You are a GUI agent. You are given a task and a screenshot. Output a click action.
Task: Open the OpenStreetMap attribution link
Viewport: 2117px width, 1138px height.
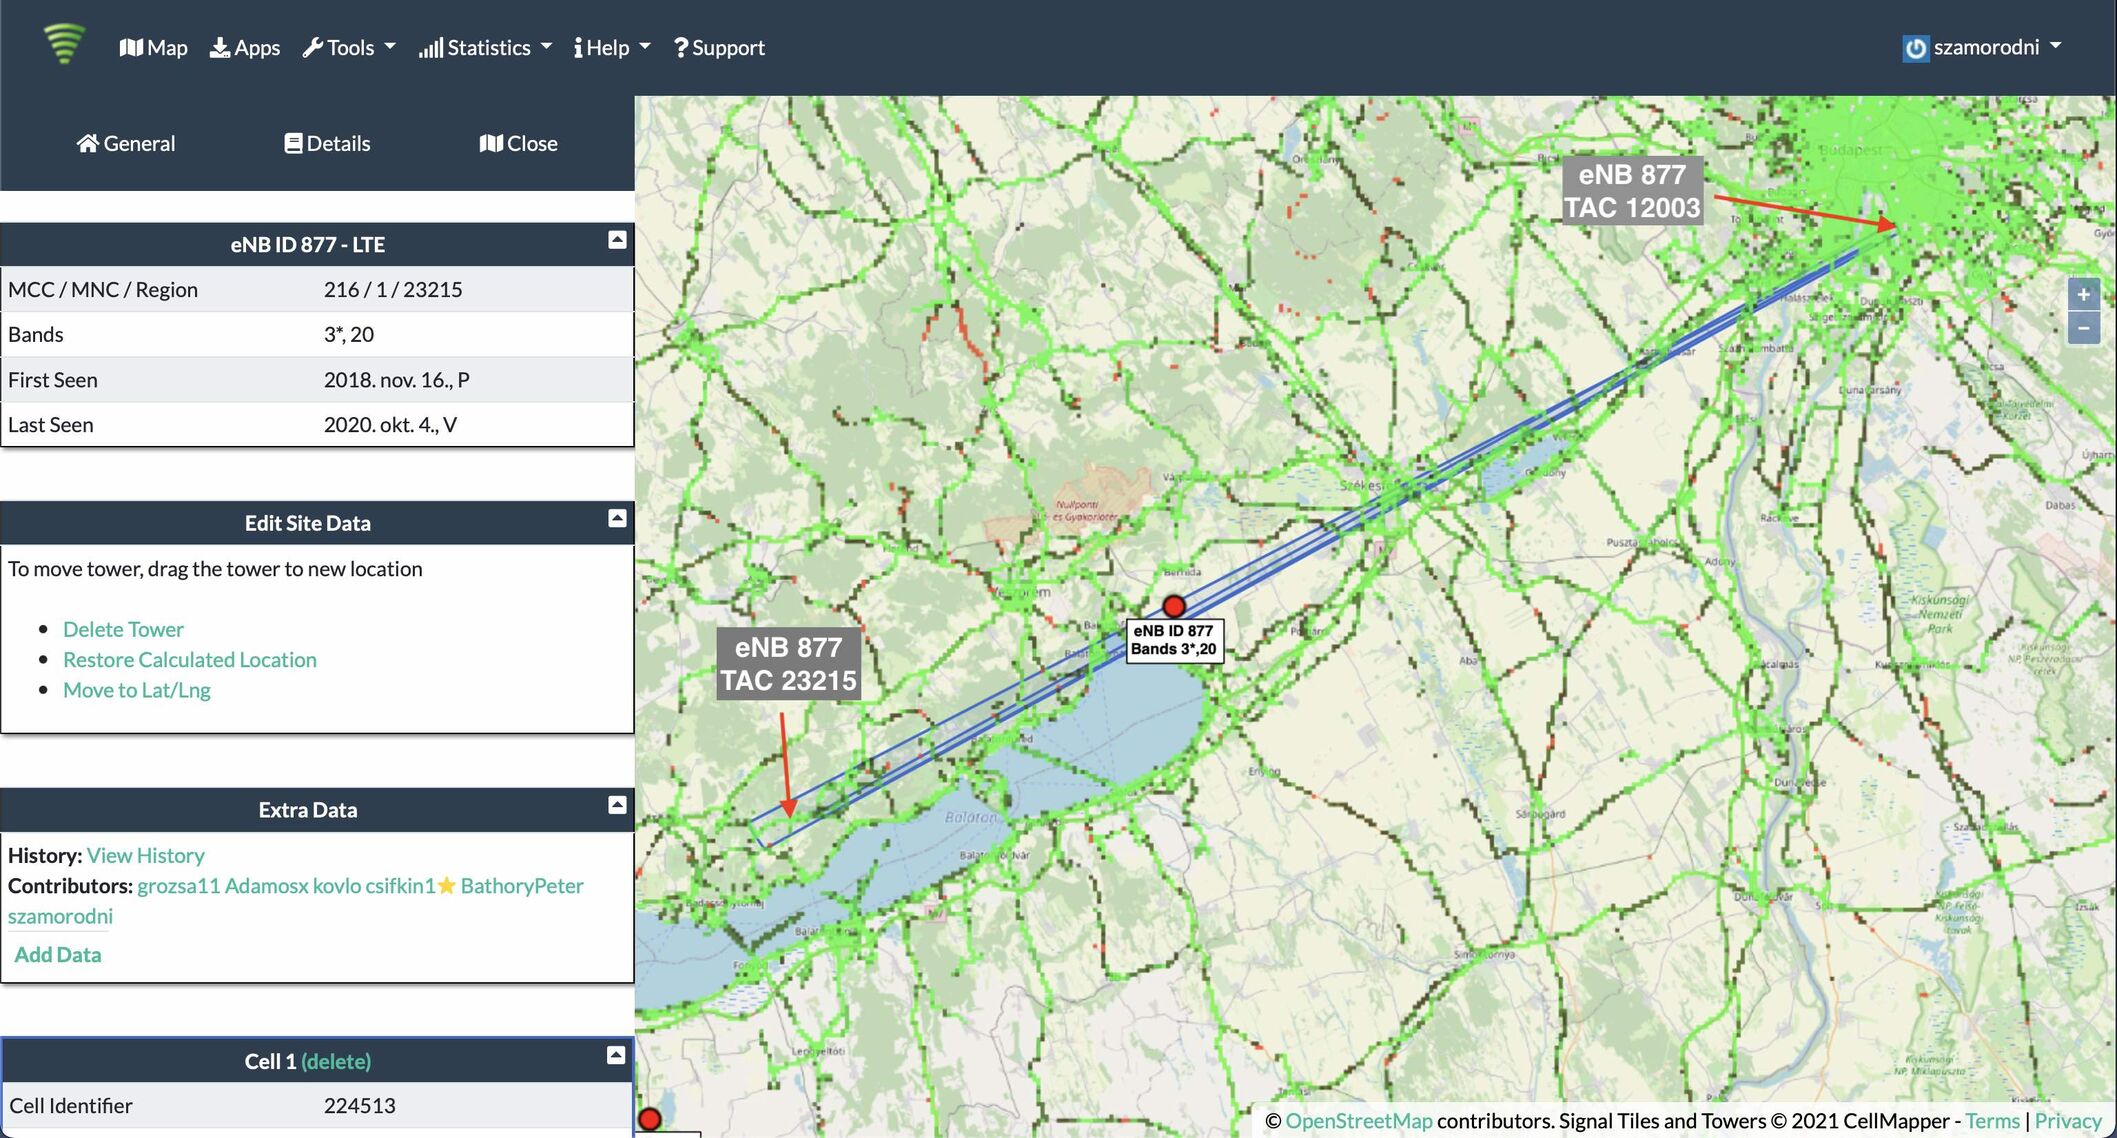[1358, 1121]
